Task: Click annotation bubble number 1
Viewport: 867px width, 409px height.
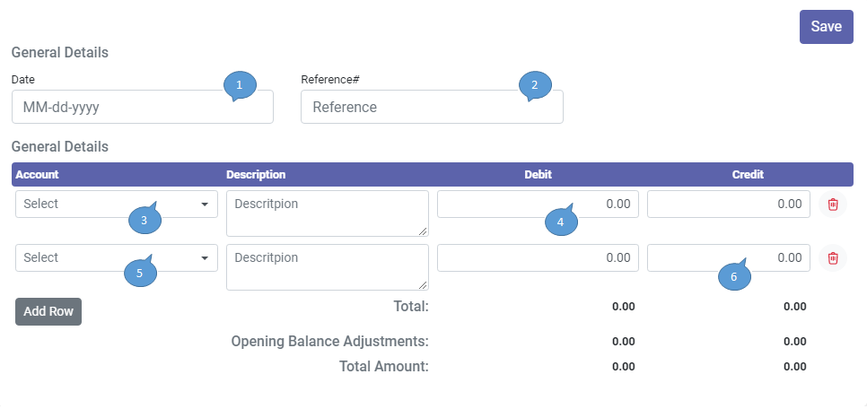Action: (239, 85)
